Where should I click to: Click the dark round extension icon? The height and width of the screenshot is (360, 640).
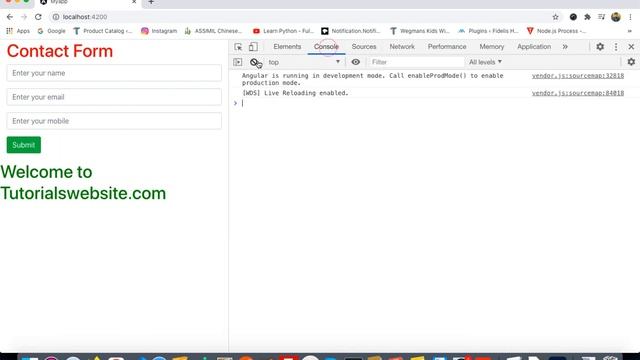[573, 17]
